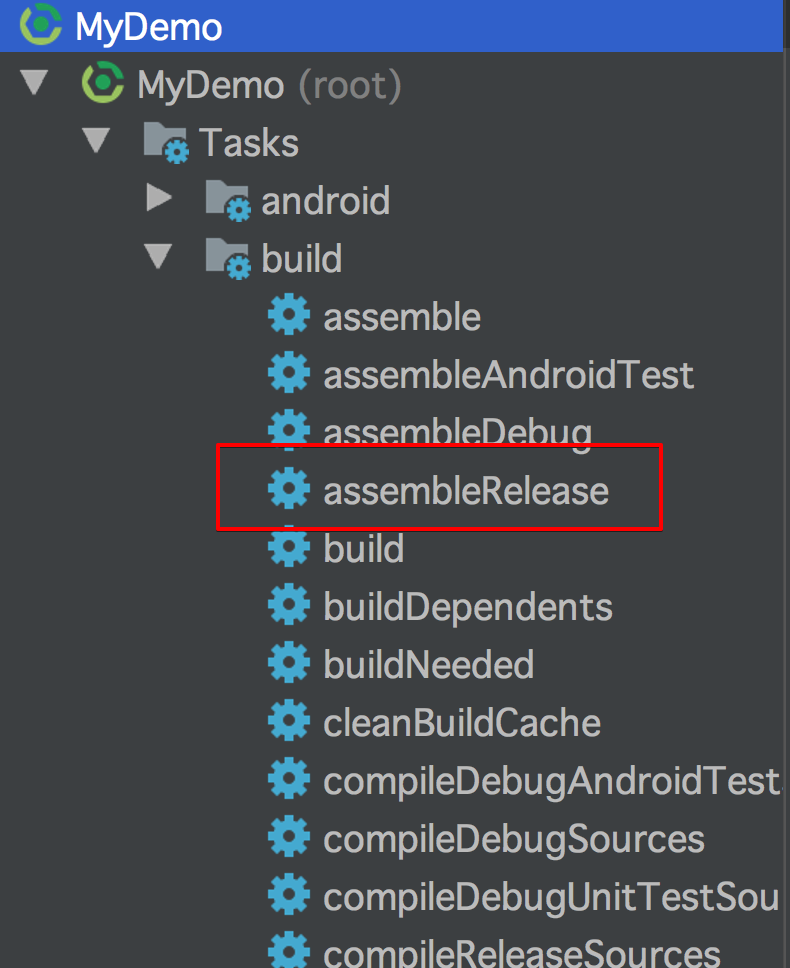Click the assembleRelease task gear icon

pos(288,489)
